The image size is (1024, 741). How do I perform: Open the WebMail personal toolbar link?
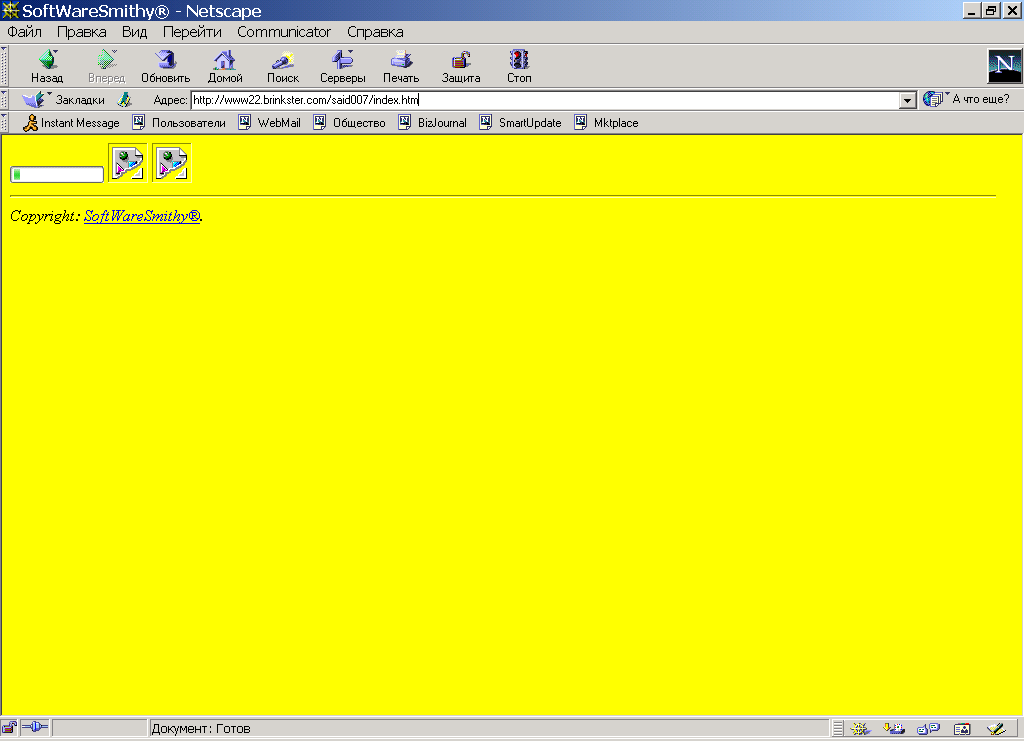pyautogui.click(x=270, y=123)
